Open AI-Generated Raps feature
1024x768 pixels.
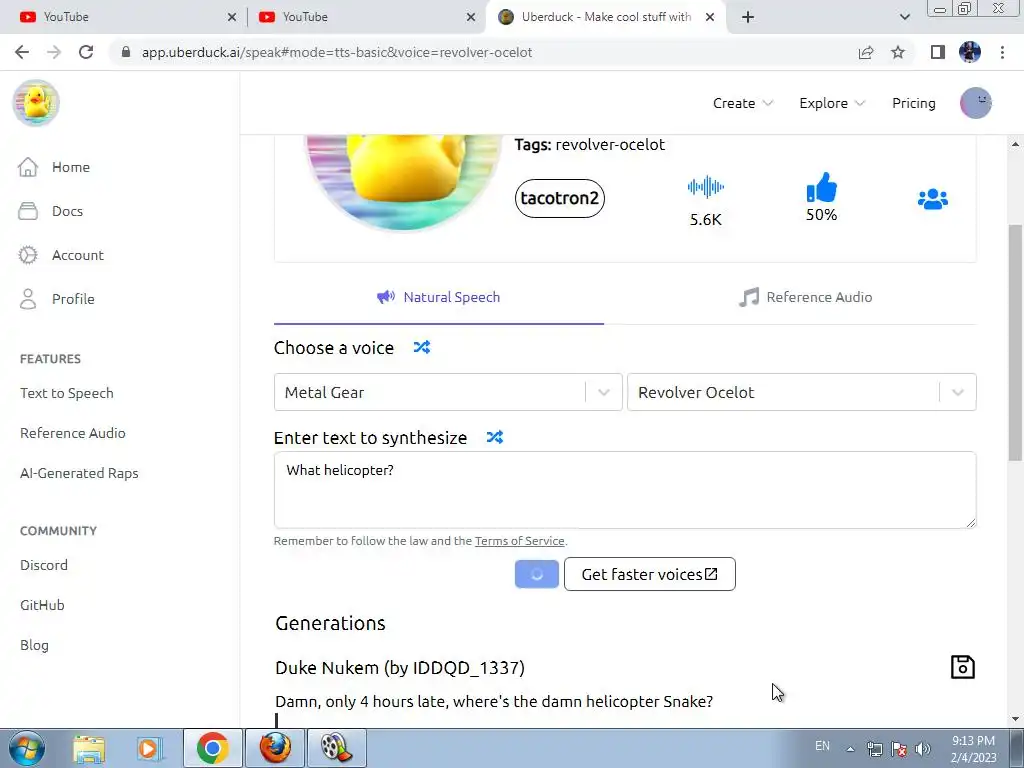click(79, 473)
